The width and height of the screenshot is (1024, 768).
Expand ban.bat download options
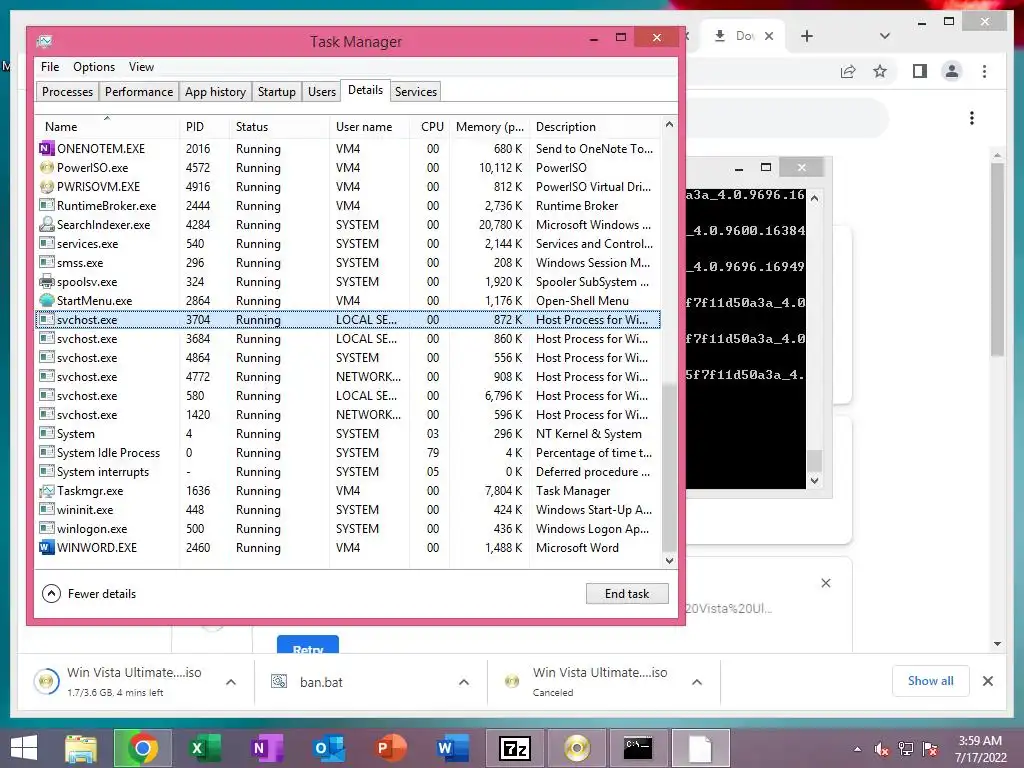(464, 682)
